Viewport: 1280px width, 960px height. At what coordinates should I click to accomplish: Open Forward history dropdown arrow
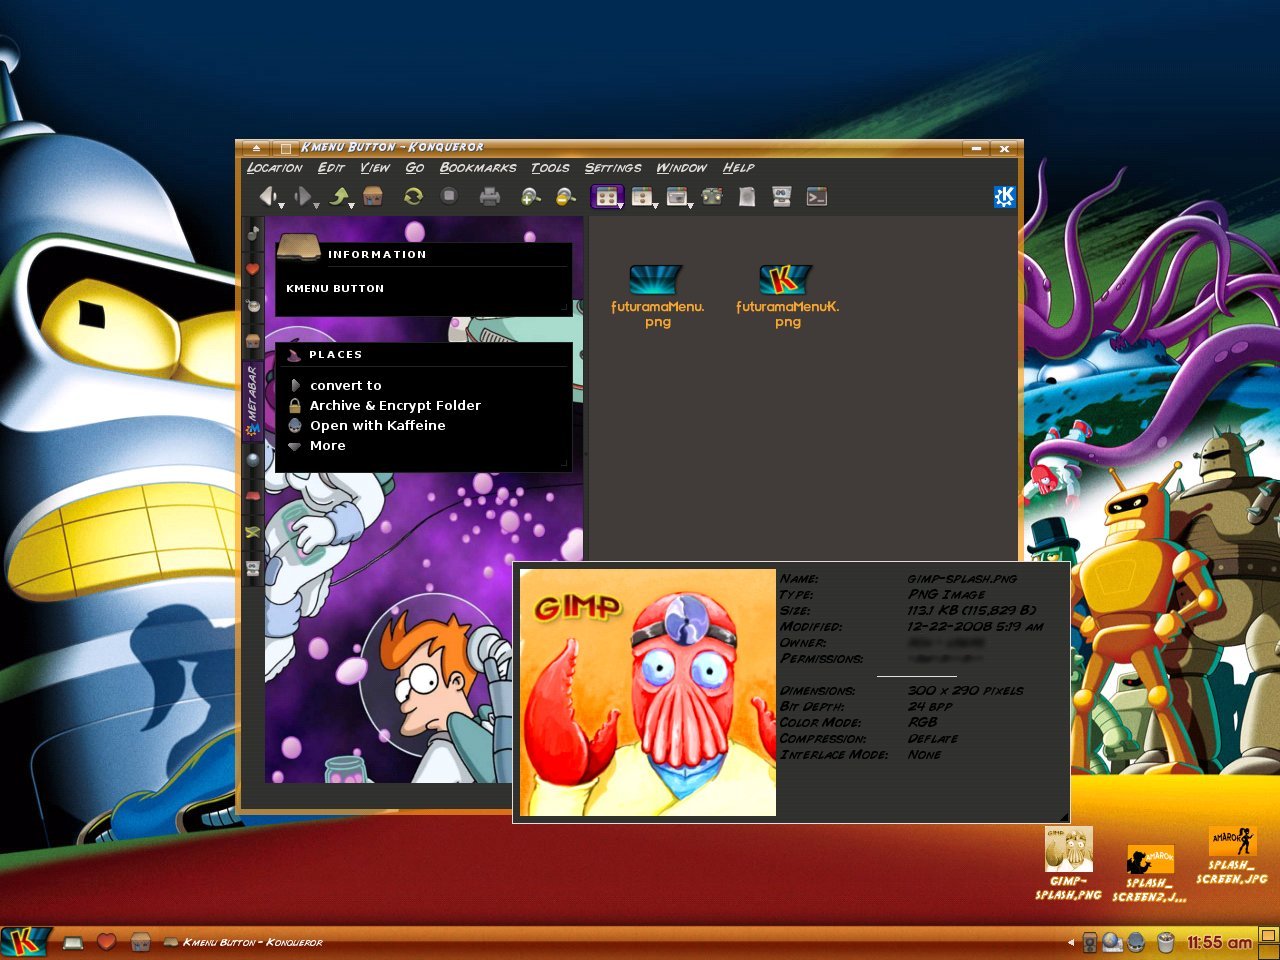click(316, 205)
